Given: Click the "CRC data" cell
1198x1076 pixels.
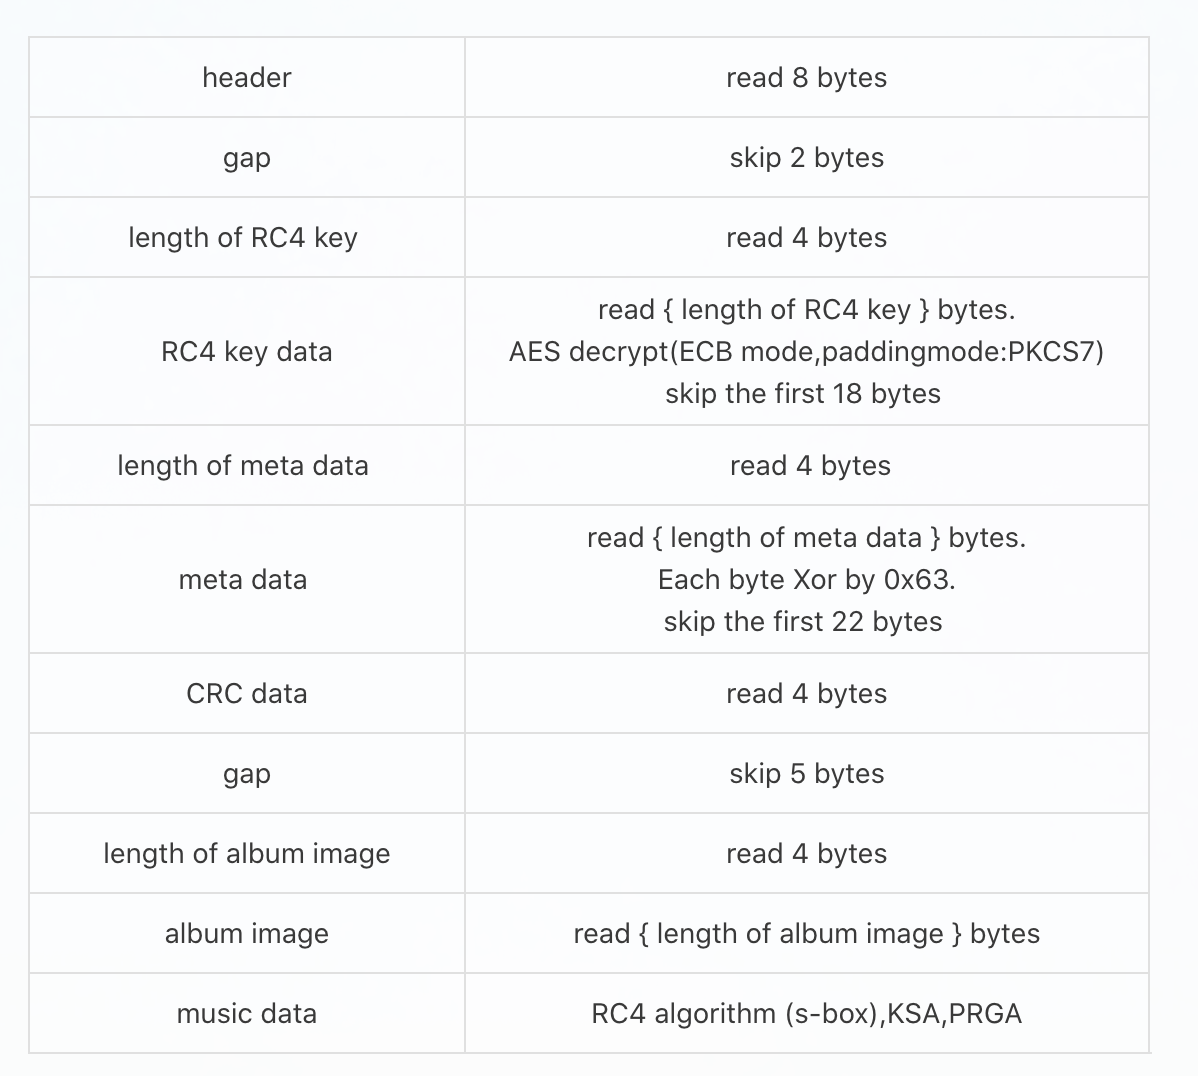Looking at the screenshot, I should pos(246,694).
